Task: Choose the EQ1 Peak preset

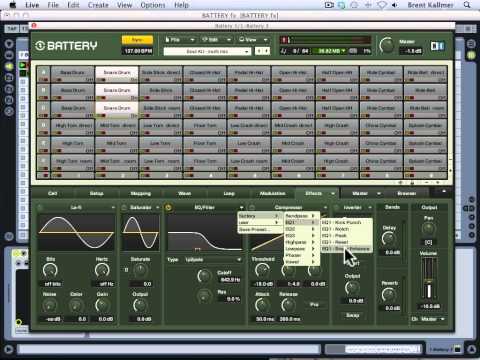Action: (346, 236)
